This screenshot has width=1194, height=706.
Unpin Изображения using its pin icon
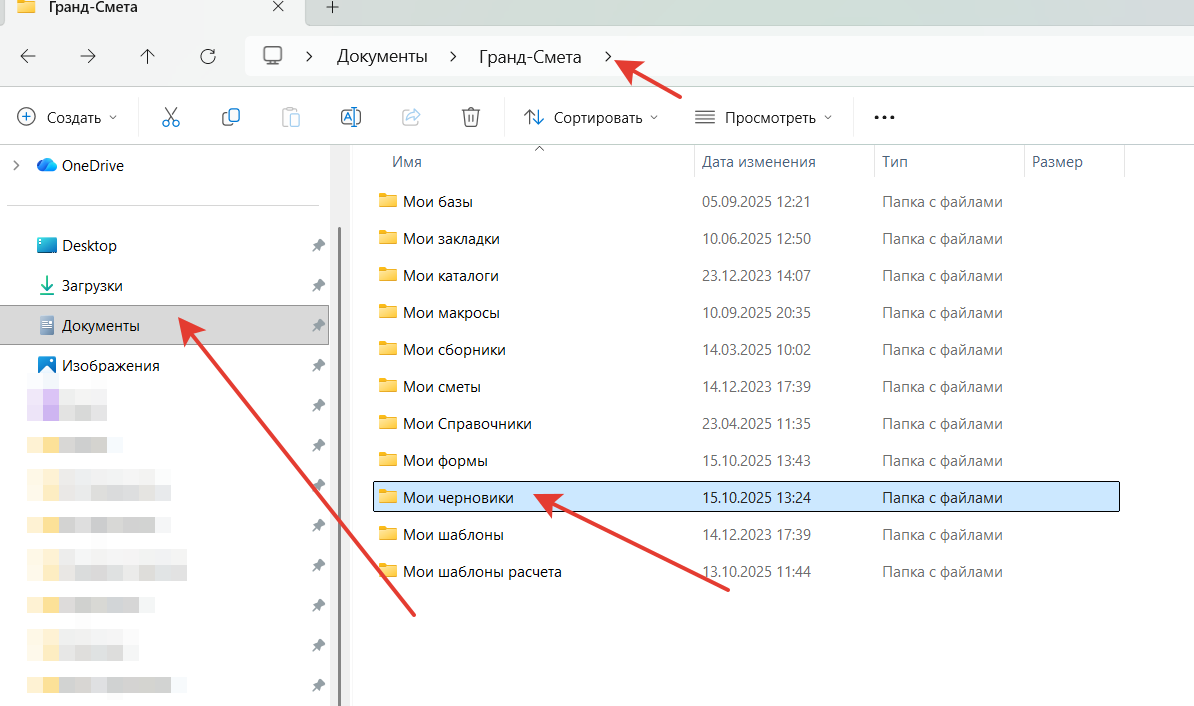click(x=318, y=366)
